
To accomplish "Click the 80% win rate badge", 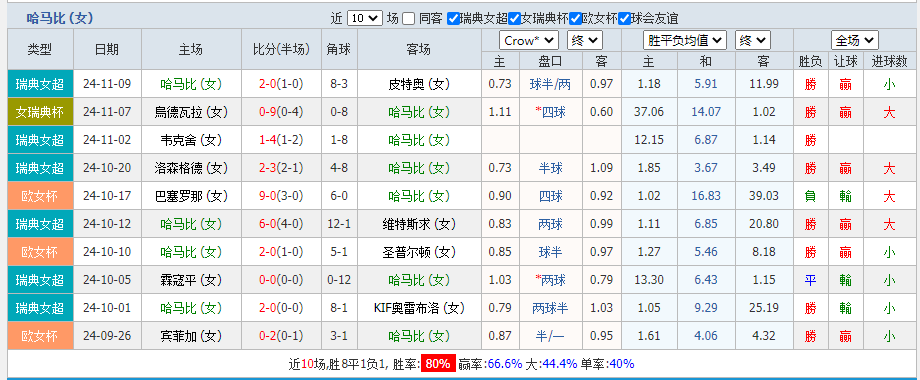I will click(x=437, y=364).
